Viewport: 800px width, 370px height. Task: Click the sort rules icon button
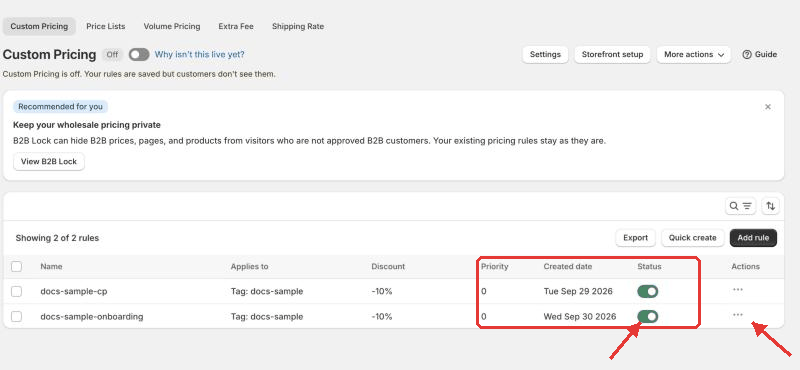770,206
